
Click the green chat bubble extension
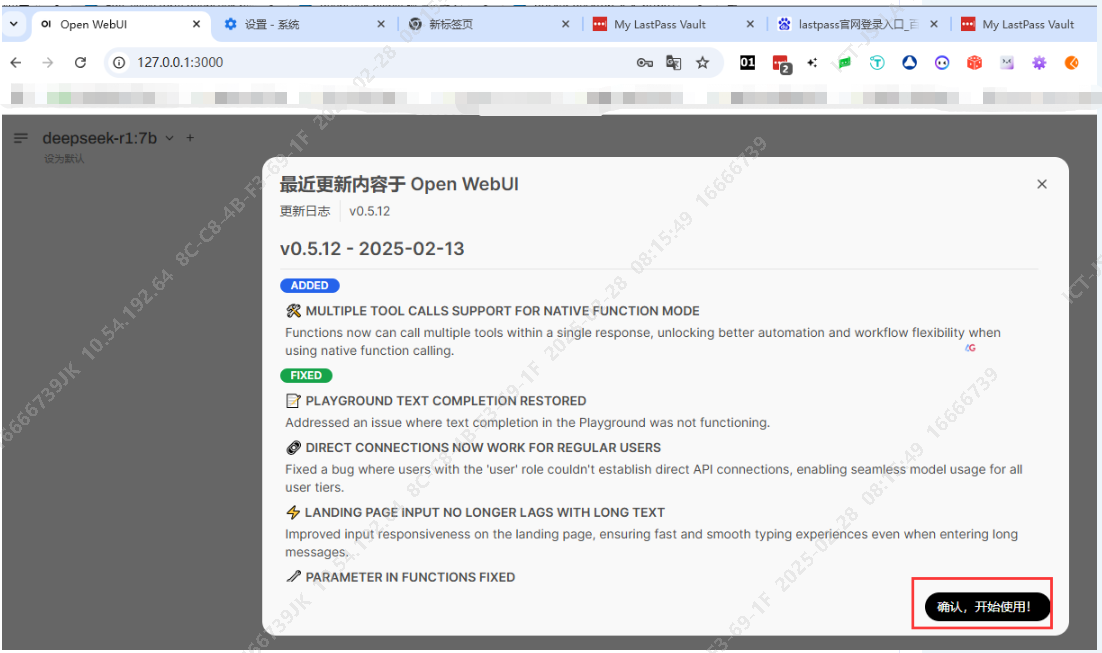coord(845,63)
